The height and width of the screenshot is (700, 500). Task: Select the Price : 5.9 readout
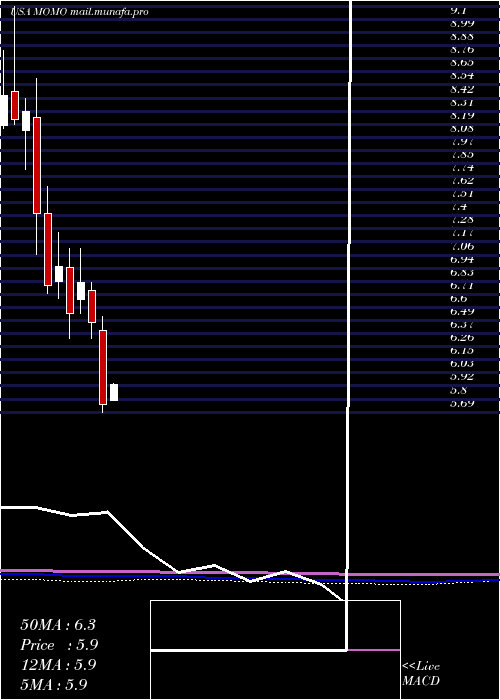(x=59, y=645)
